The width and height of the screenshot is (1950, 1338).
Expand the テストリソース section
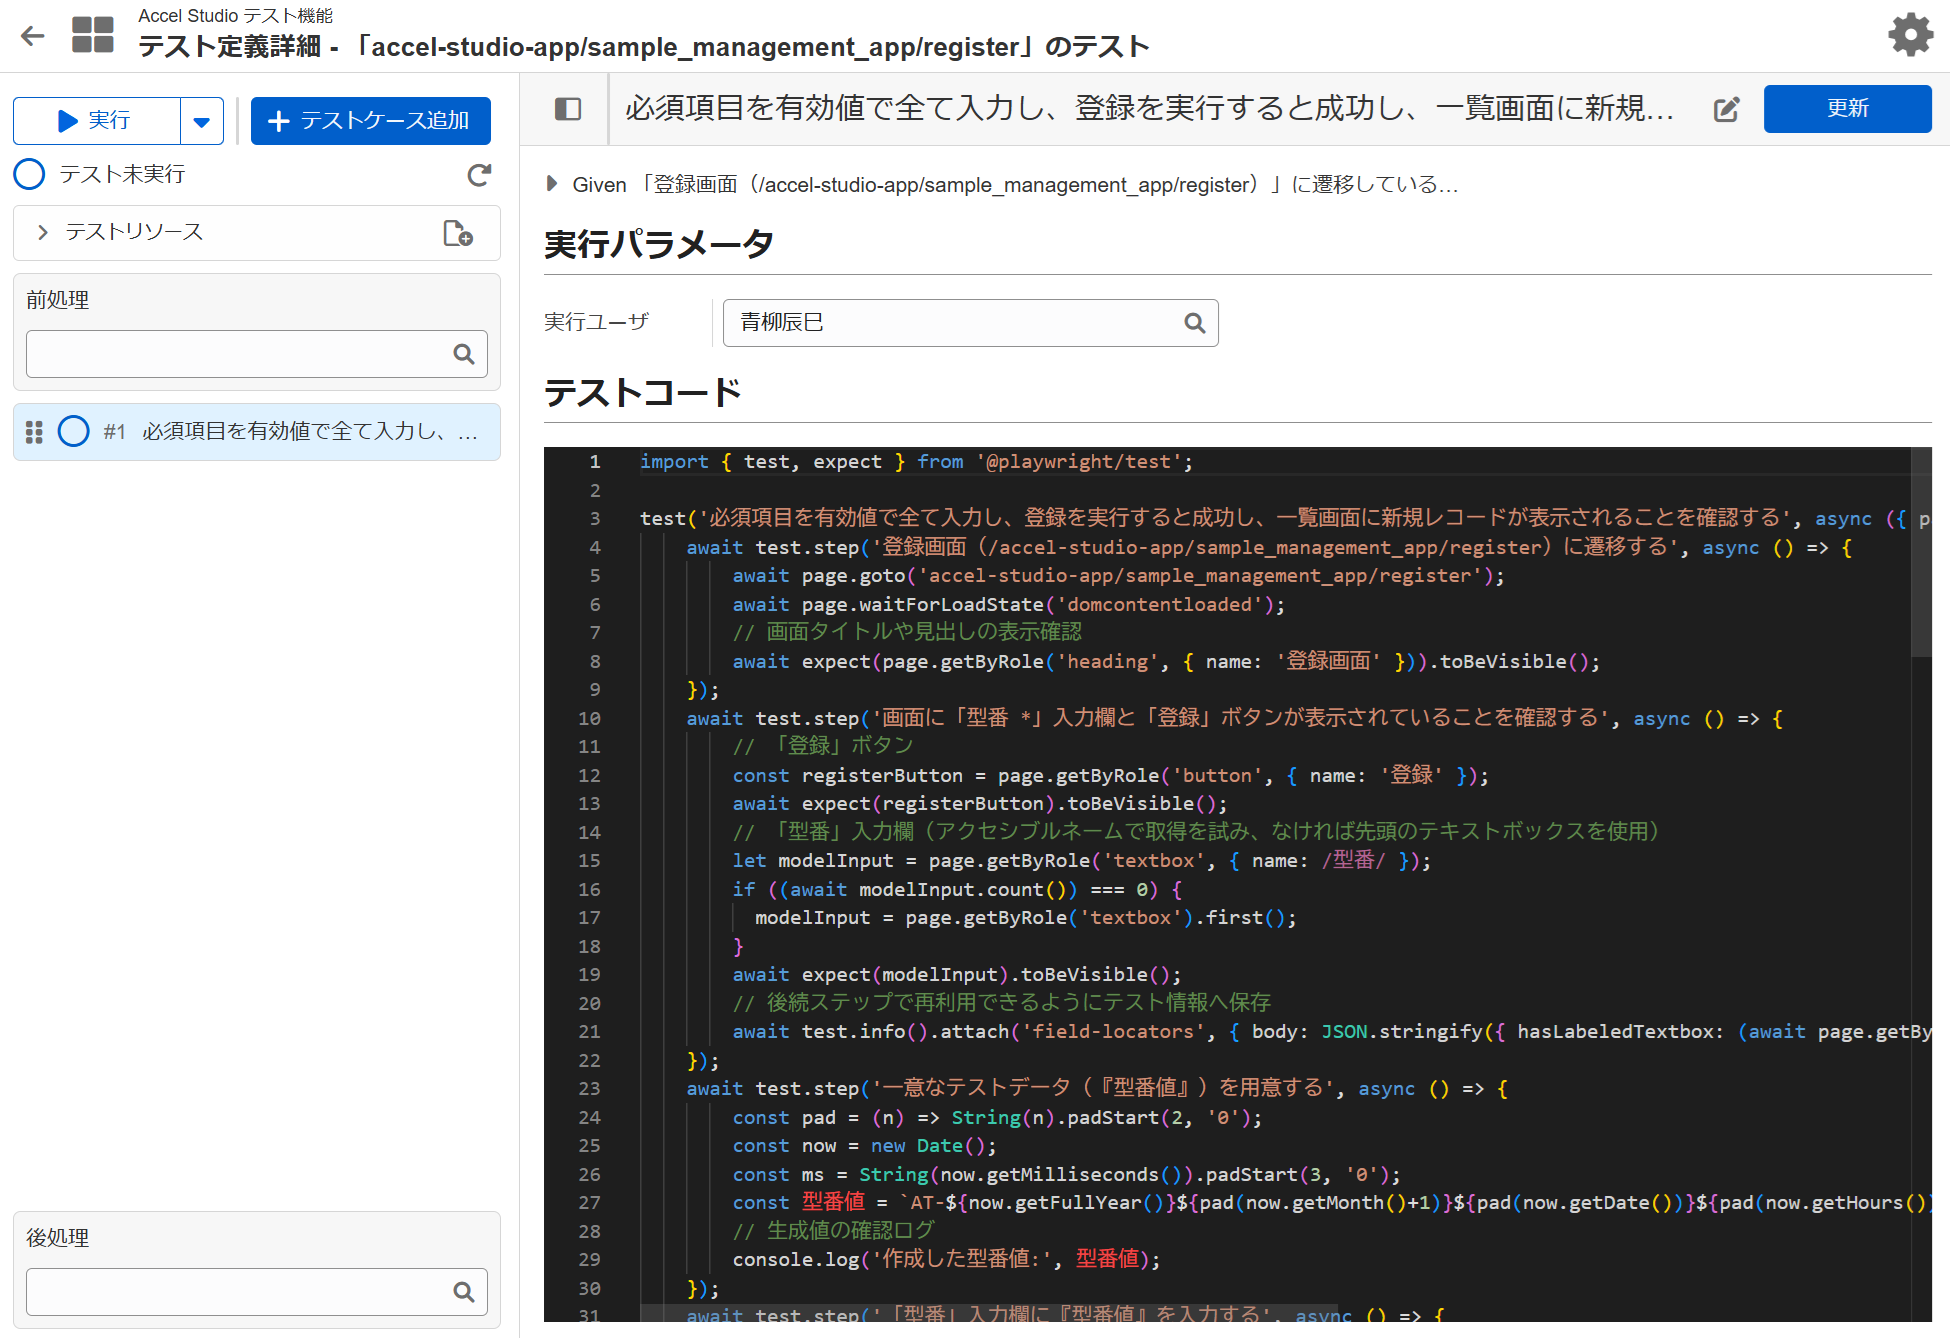(x=43, y=232)
